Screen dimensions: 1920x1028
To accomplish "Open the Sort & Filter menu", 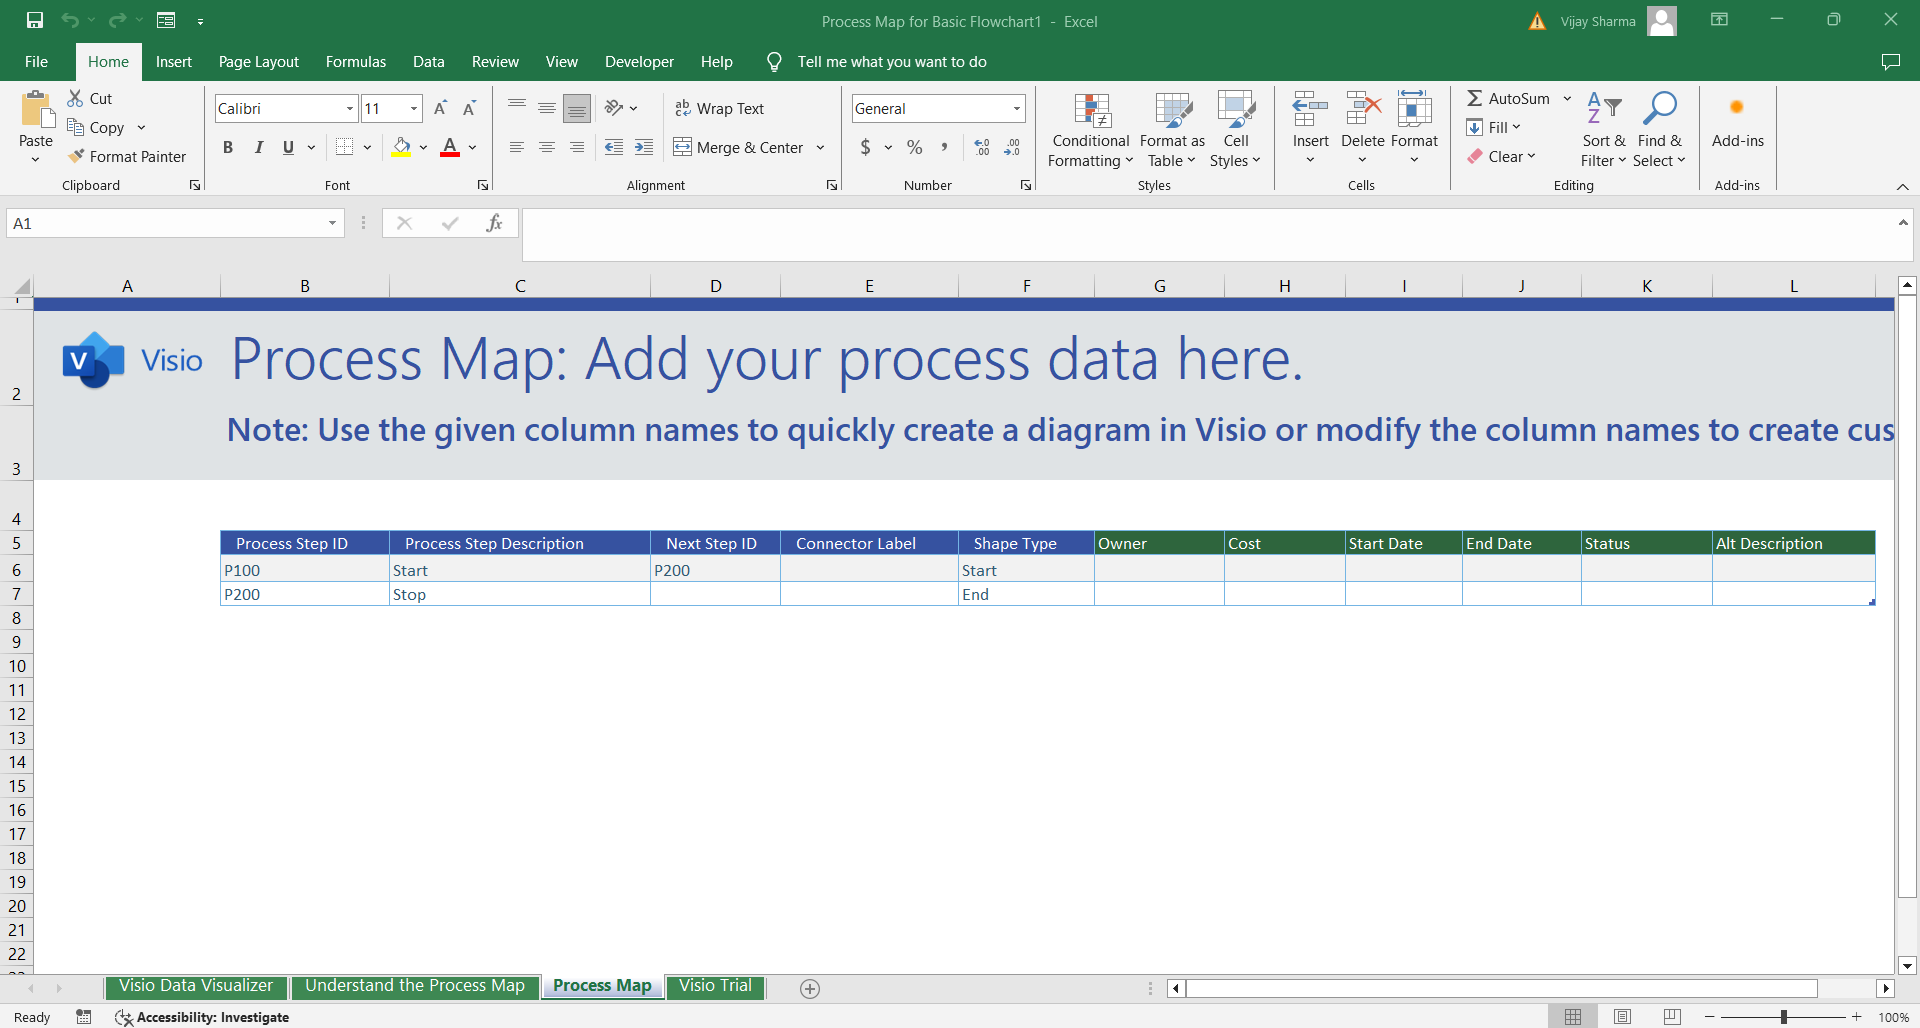I will point(1604,131).
